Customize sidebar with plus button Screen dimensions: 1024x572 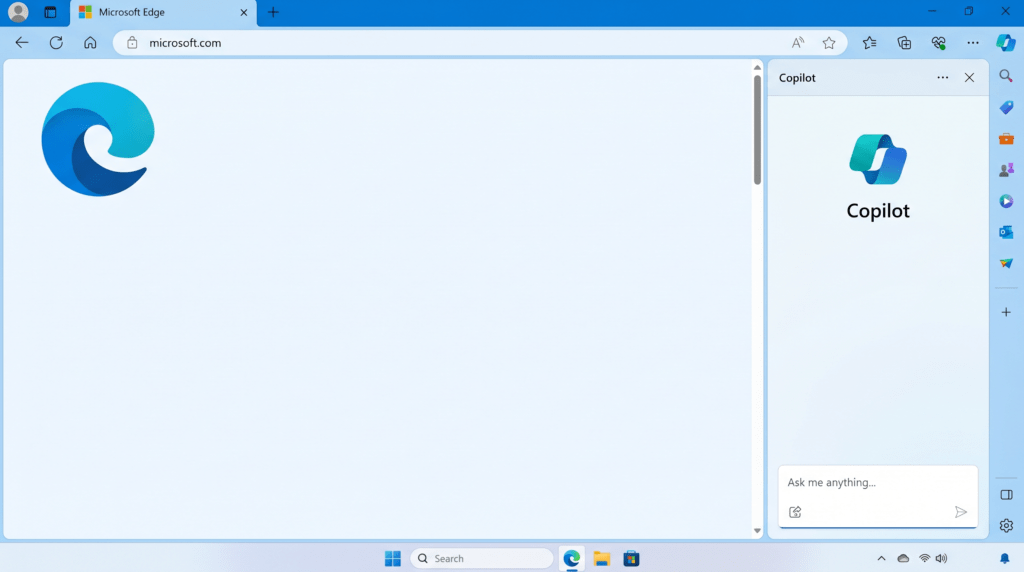click(x=1006, y=312)
